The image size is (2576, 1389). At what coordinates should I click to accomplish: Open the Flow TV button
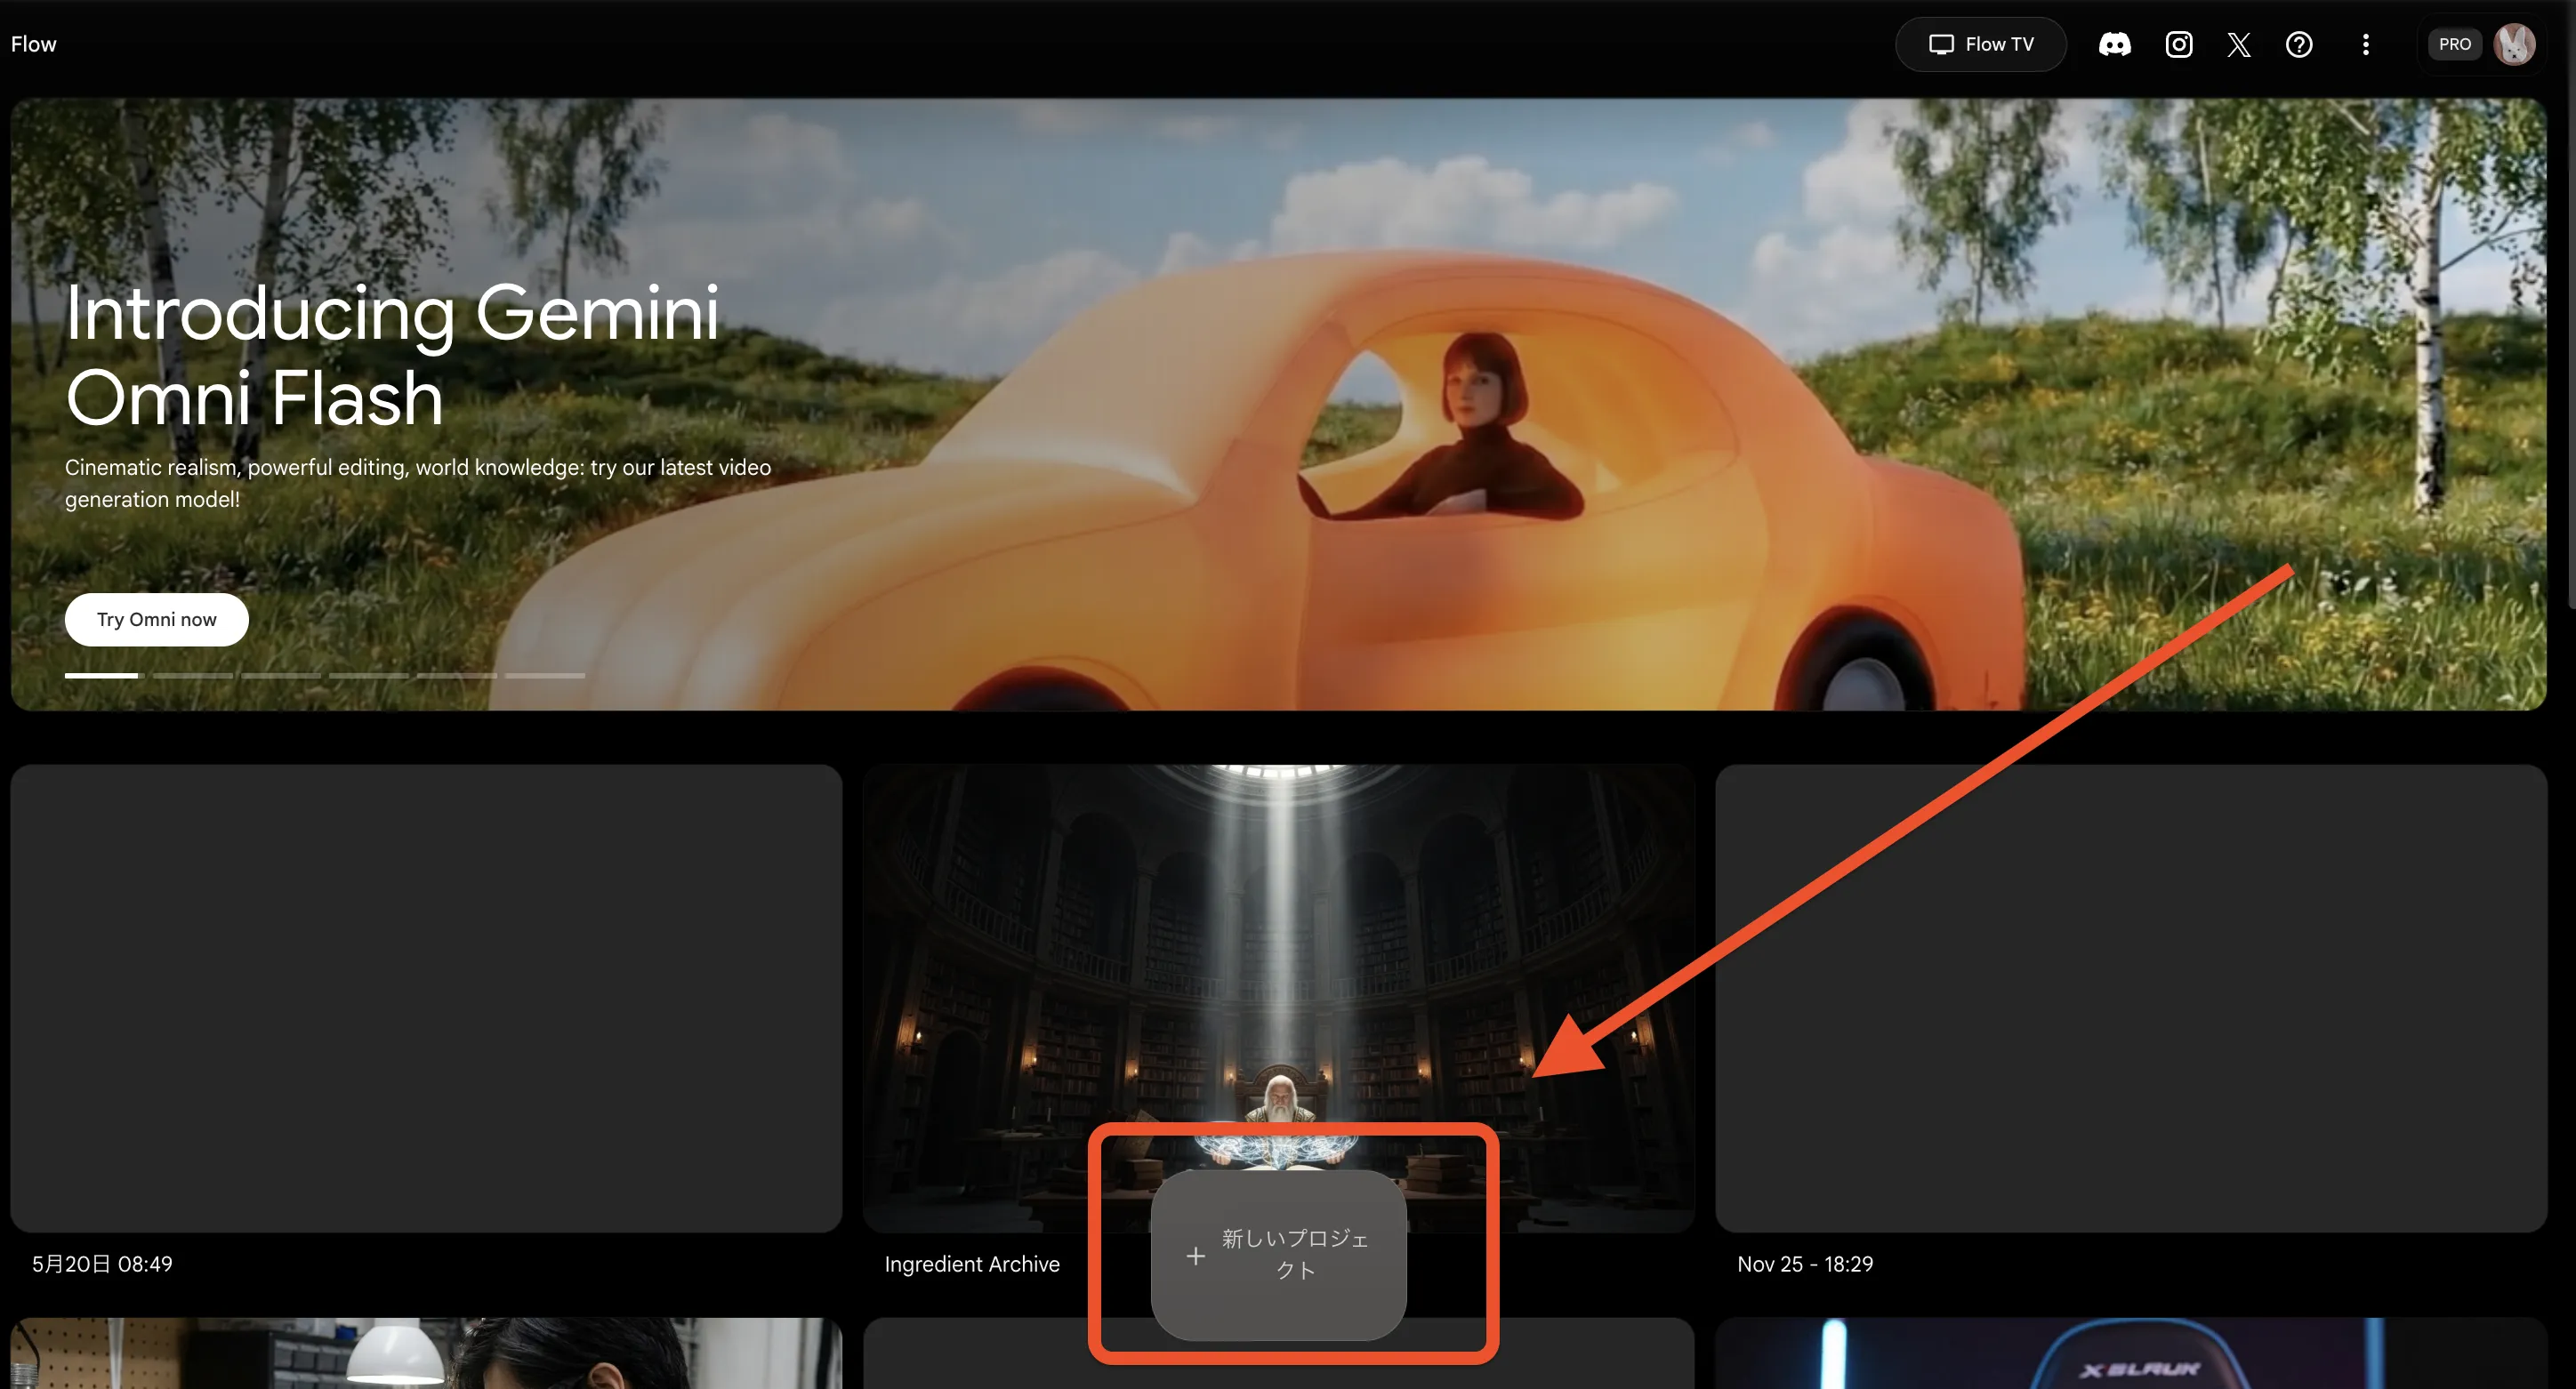coord(1980,44)
